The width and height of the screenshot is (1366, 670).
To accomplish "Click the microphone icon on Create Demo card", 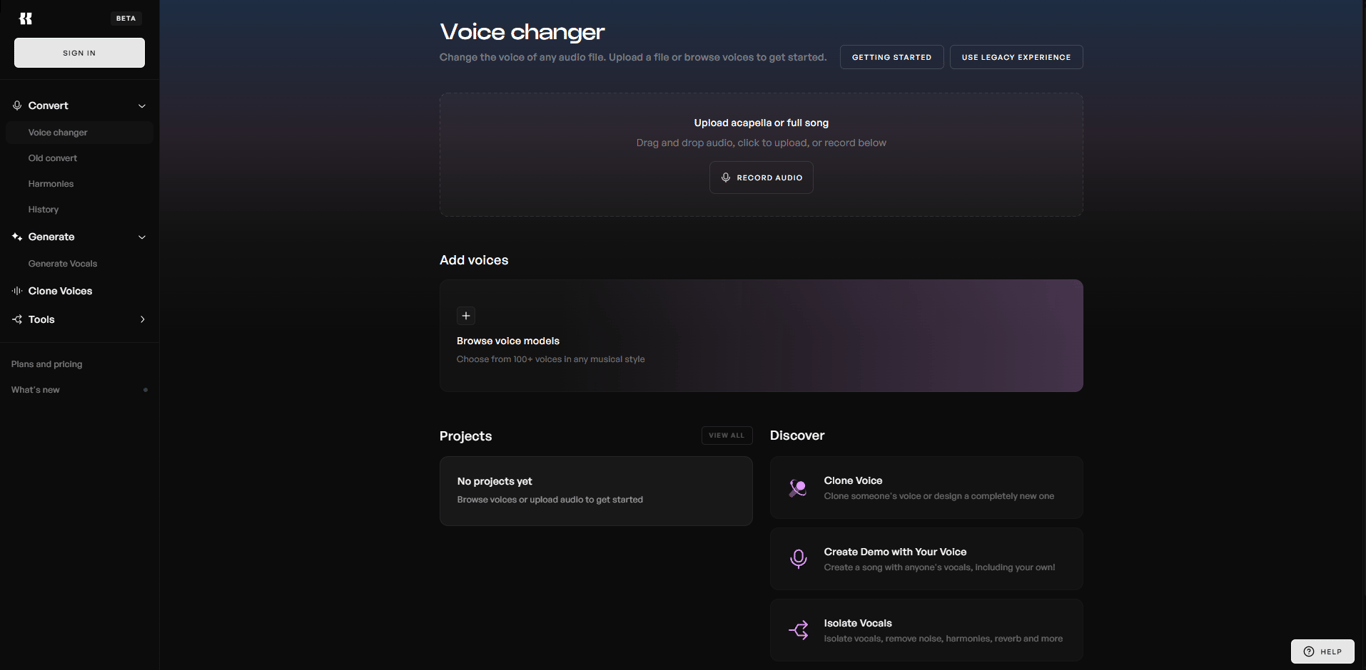I will 798,559.
